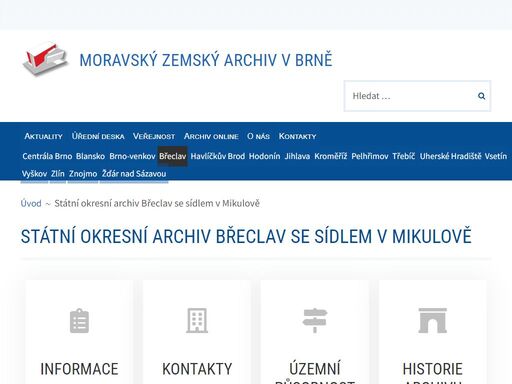Open the Kontakty card title

(197, 369)
